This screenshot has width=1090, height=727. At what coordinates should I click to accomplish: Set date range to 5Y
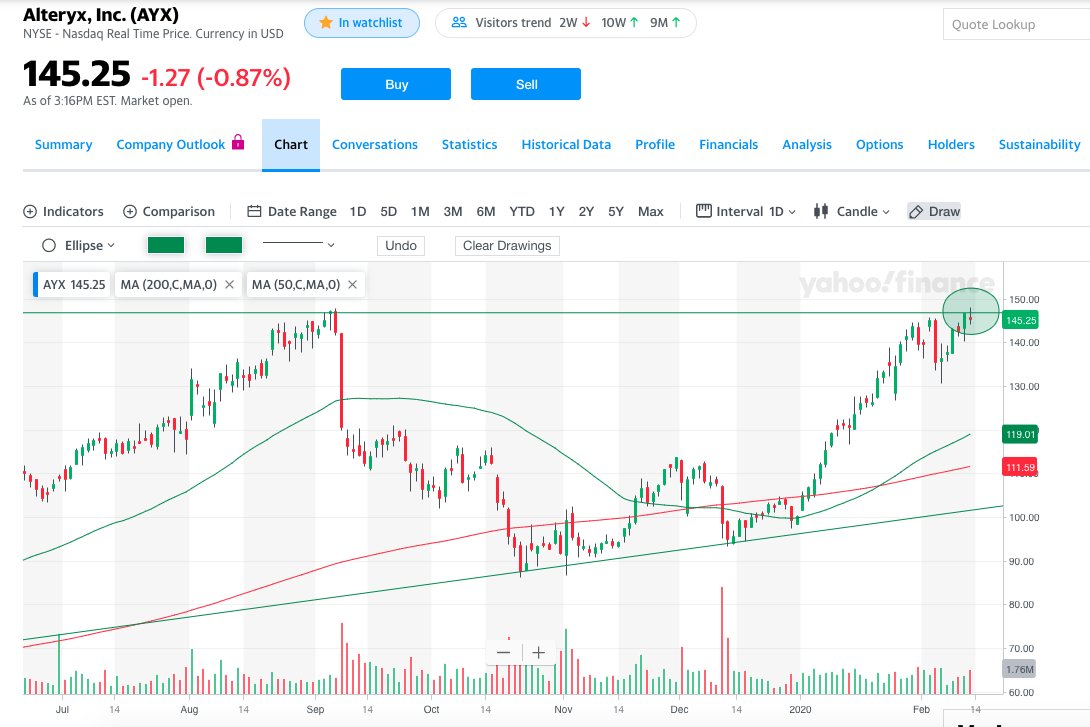[616, 211]
